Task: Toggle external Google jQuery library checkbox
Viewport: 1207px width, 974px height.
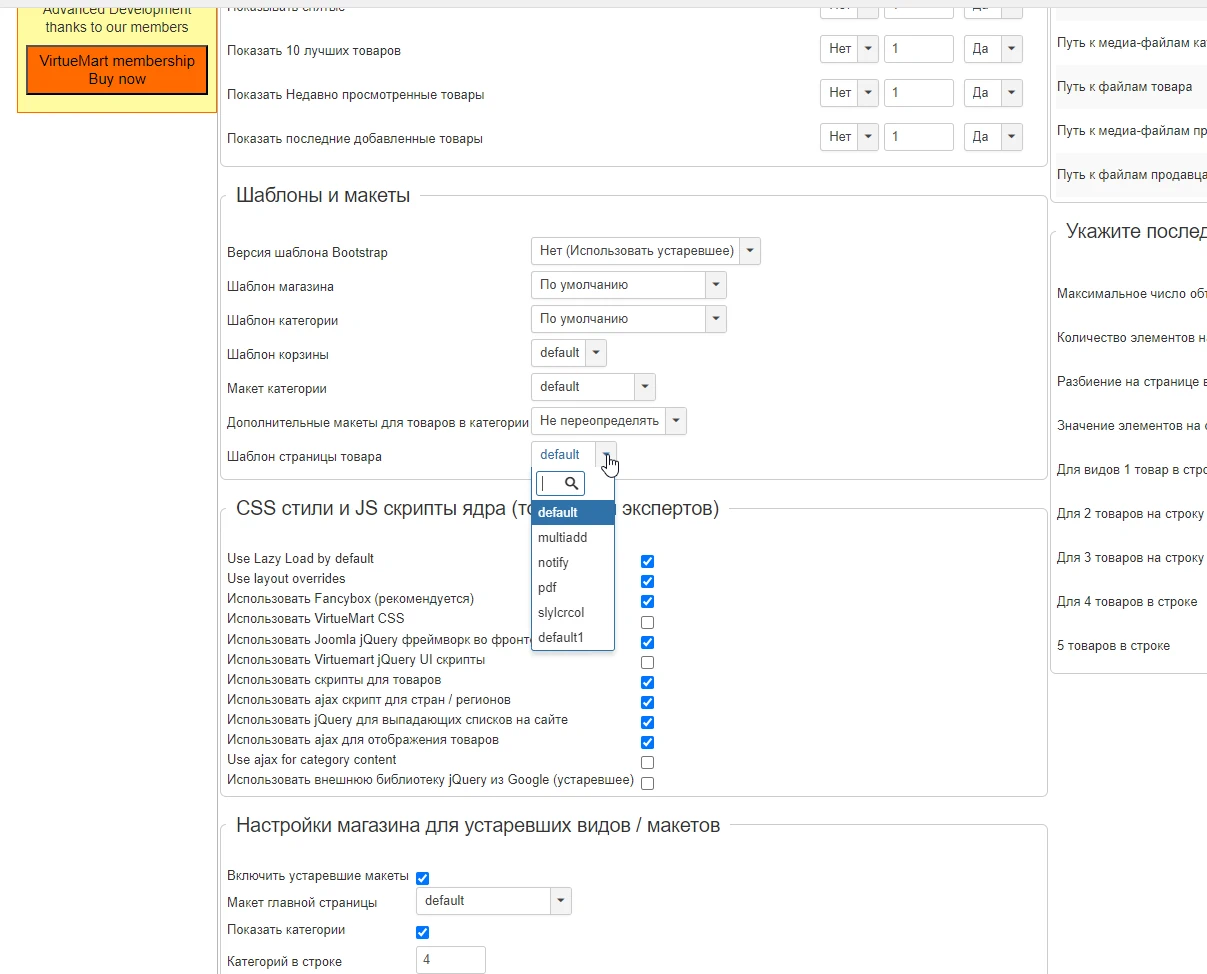Action: tap(647, 783)
